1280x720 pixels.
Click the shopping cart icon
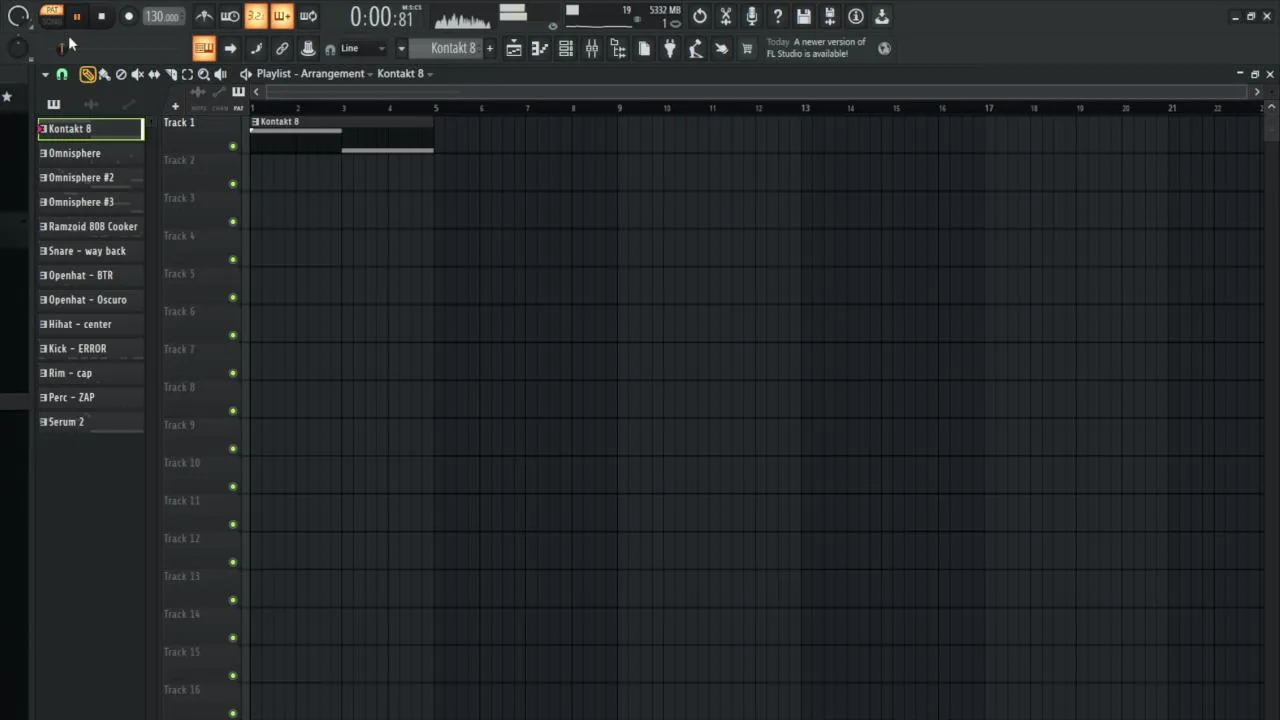[747, 48]
